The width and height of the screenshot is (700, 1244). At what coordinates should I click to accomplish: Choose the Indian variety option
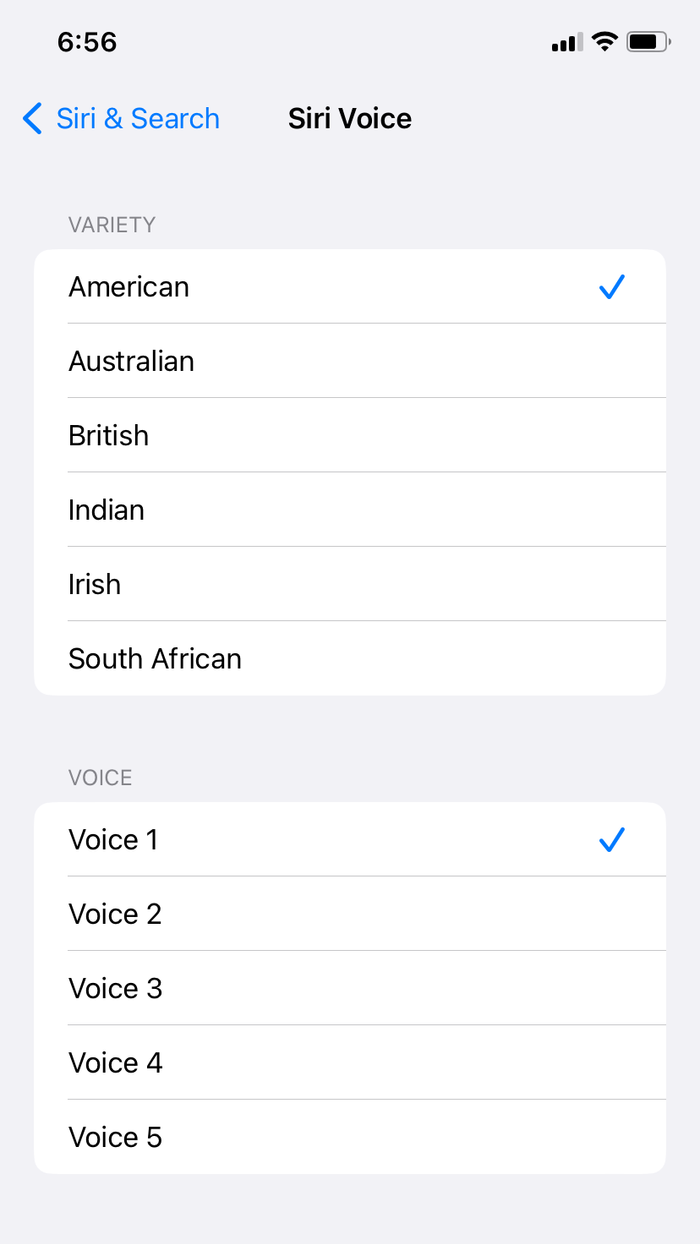pyautogui.click(x=106, y=510)
